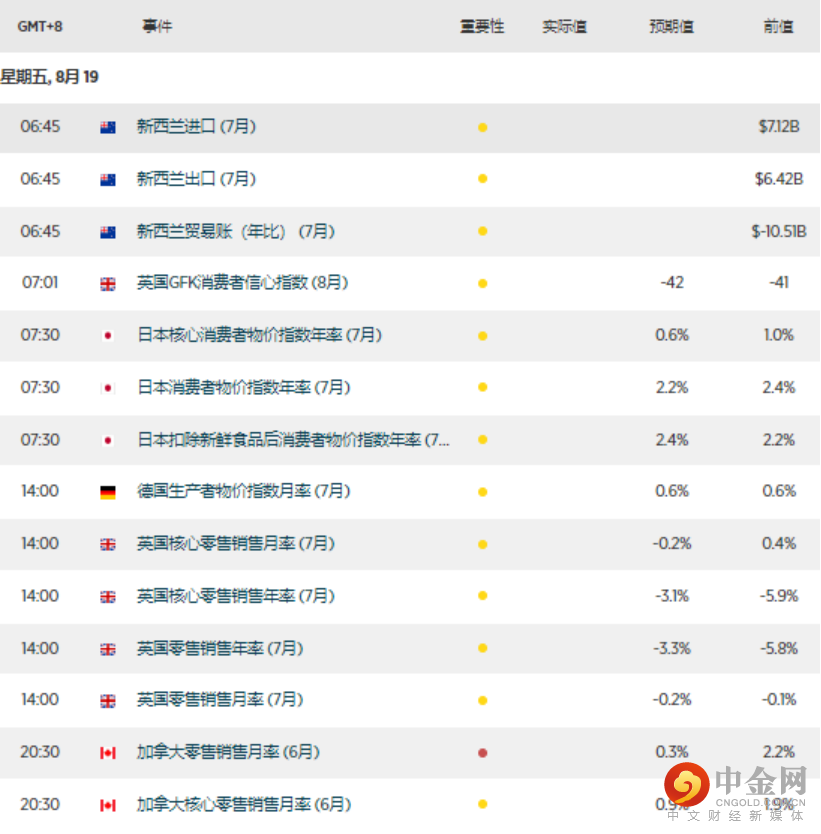Viewport: 821px width, 834px height.
Task: Click the UK flag beside 英国零售销售年率
Action: click(x=108, y=649)
